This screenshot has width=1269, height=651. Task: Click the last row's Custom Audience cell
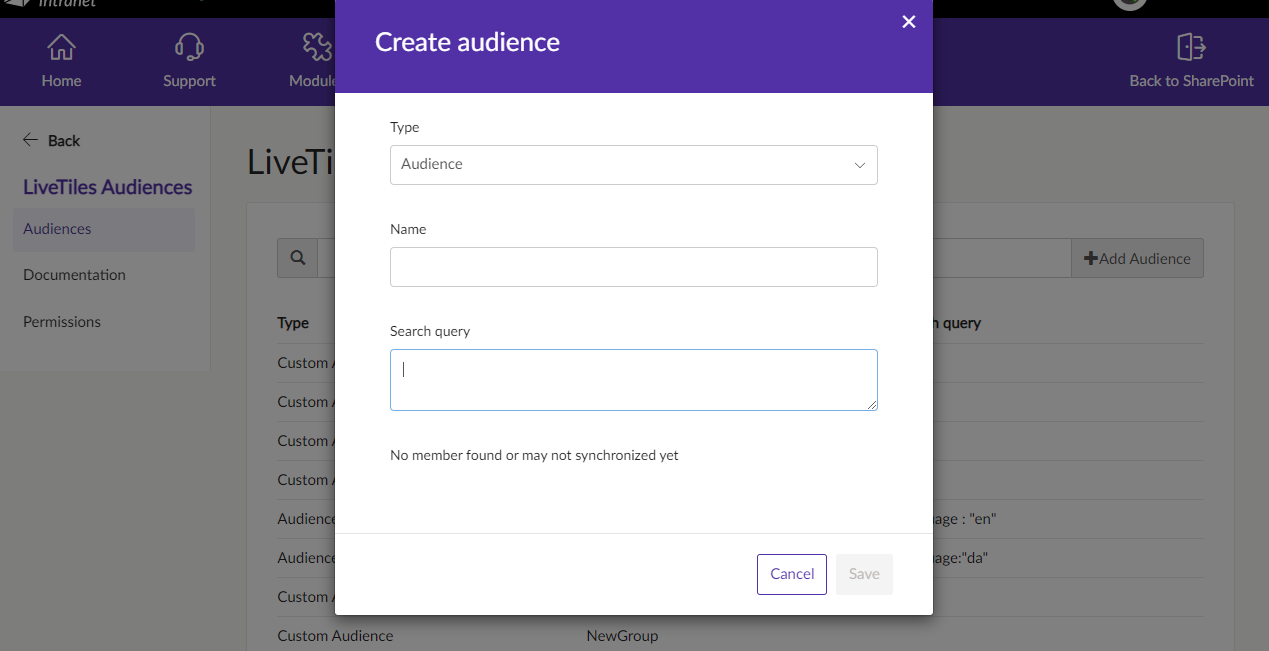coord(335,636)
